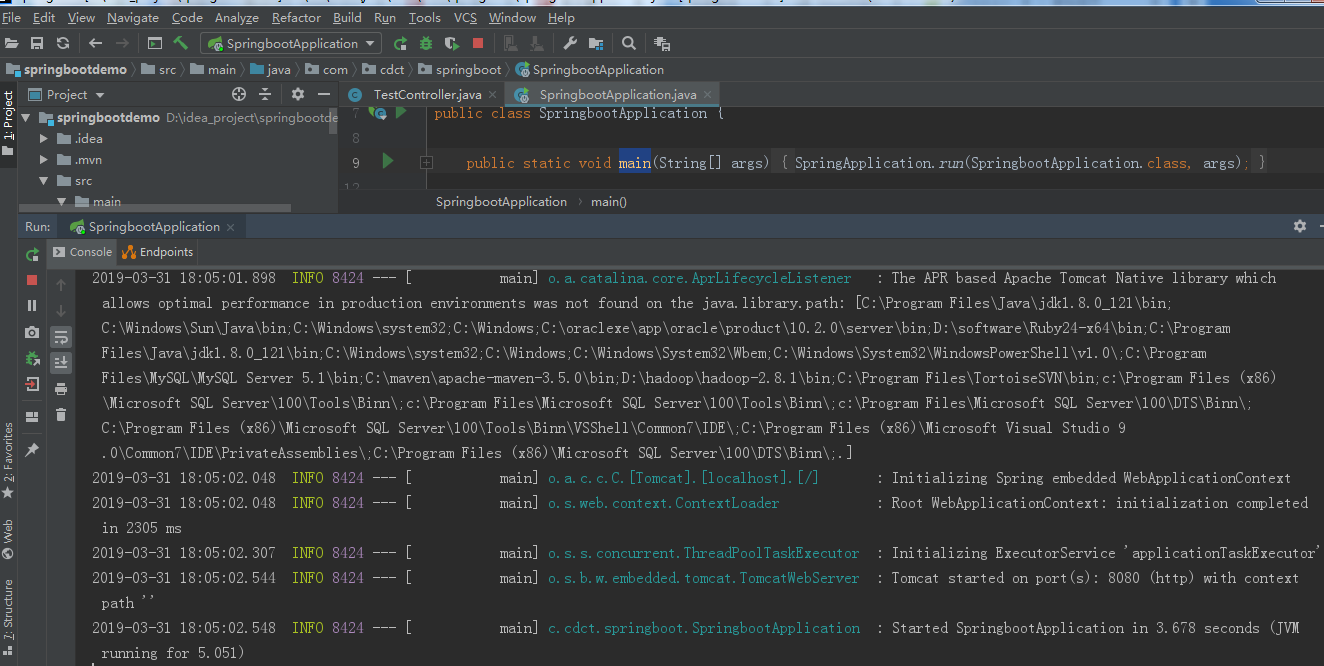This screenshot has width=1324, height=666.
Task: Collapse the main folder arrow in the tree
Action: coord(61,202)
